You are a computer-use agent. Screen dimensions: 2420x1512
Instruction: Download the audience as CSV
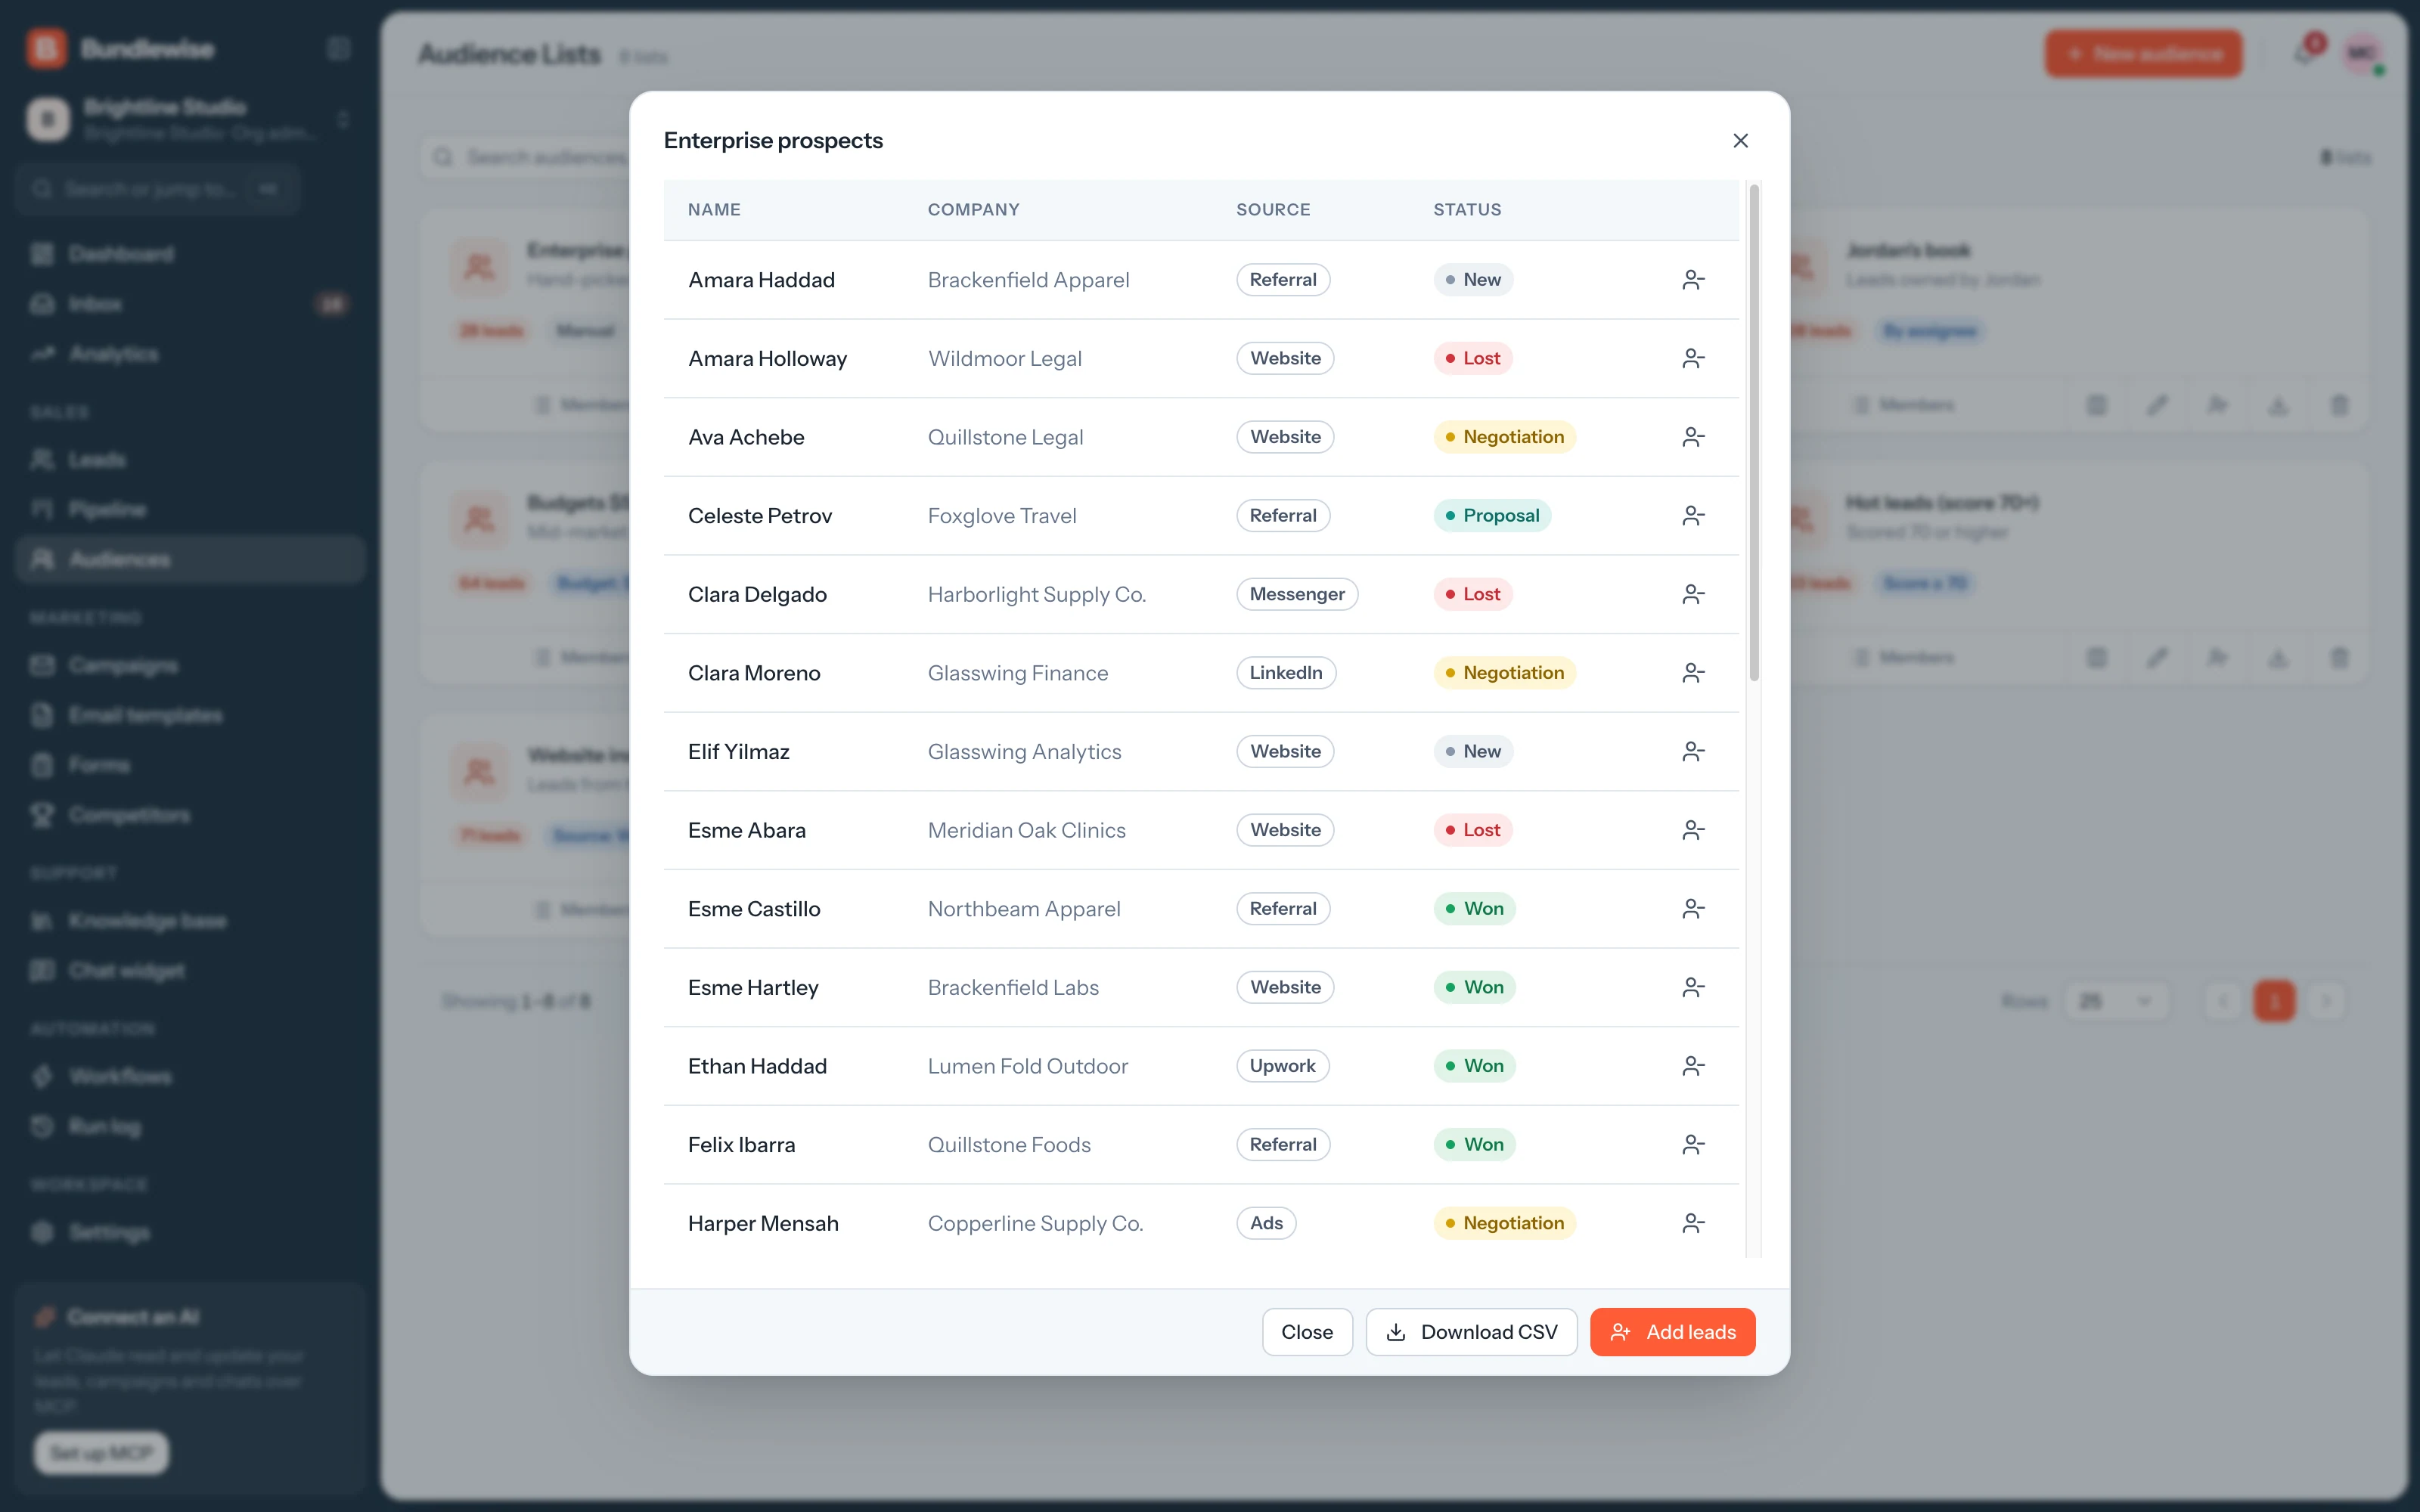1471,1332
